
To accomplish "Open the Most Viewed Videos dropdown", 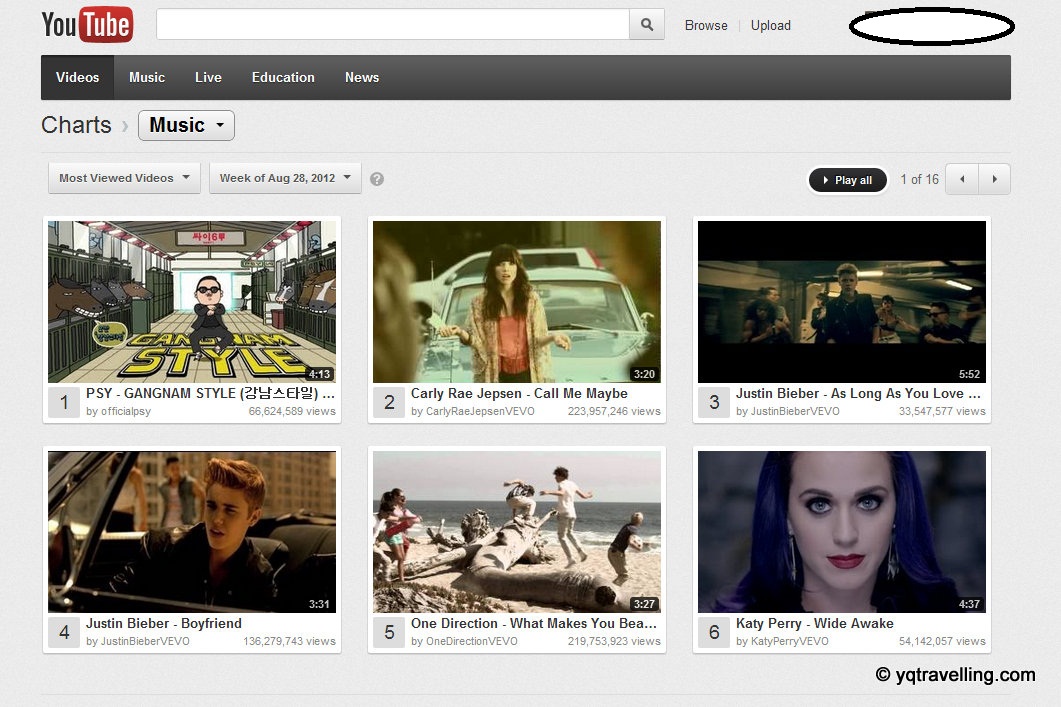I will [122, 177].
